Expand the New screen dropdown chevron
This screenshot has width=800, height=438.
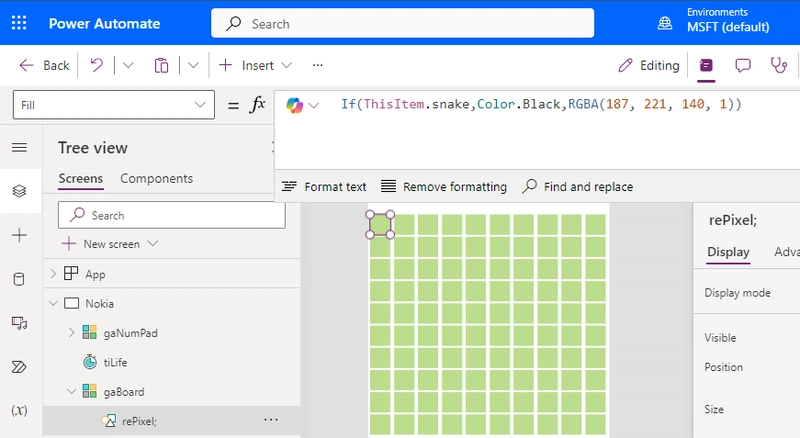(153, 244)
